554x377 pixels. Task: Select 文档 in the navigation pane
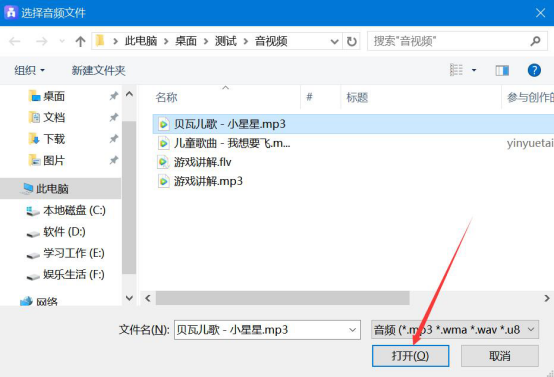pyautogui.click(x=54, y=117)
